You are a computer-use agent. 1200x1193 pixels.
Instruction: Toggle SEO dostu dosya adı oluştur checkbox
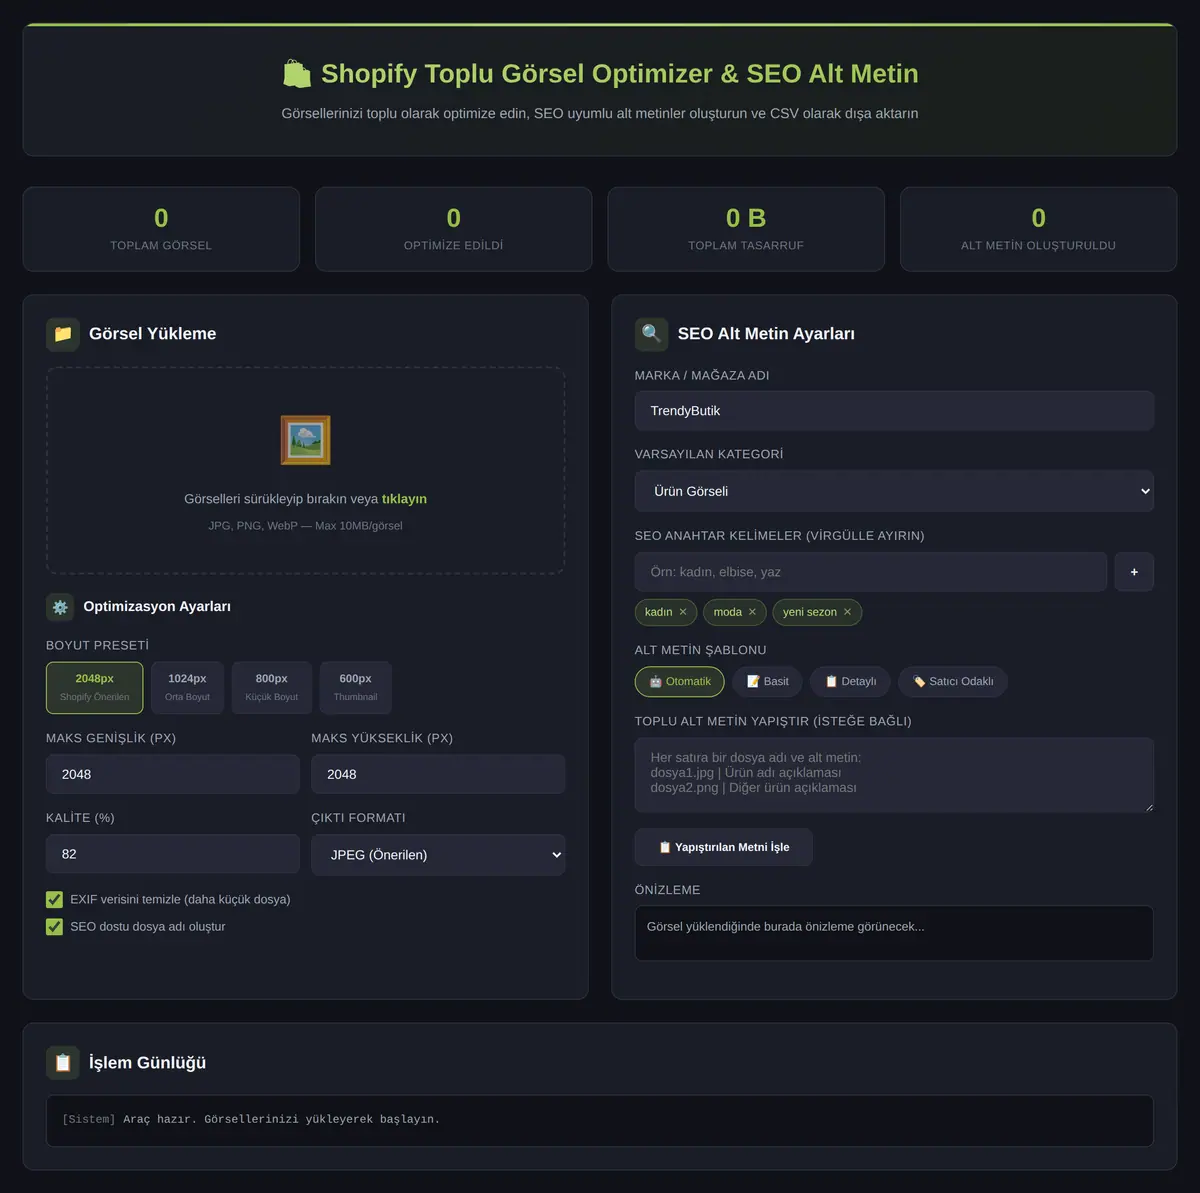coord(54,927)
